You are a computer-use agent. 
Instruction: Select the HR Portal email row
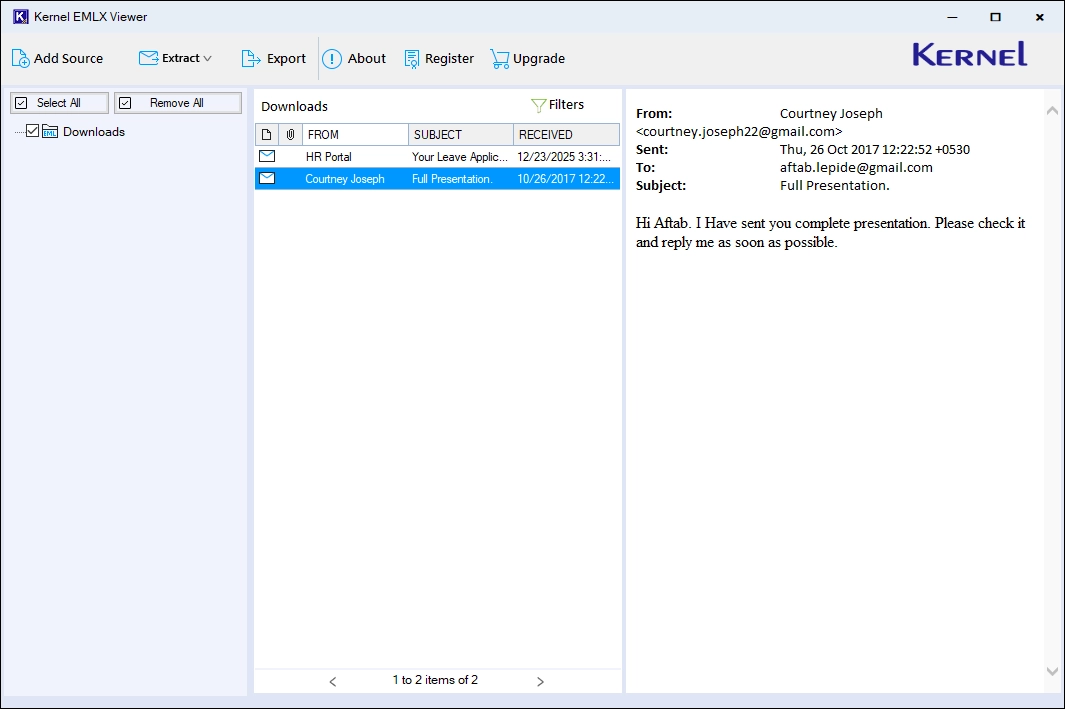[437, 157]
